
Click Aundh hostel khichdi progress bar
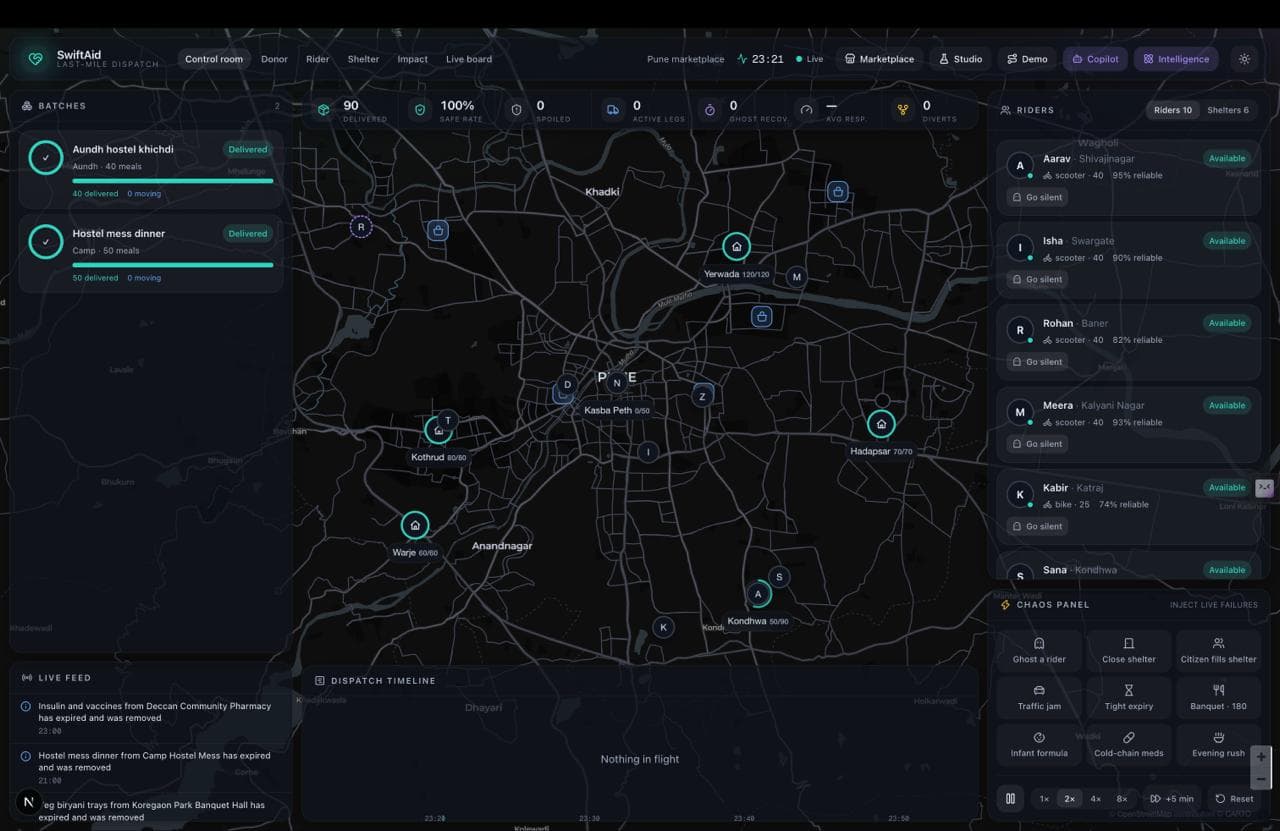[x=172, y=181]
